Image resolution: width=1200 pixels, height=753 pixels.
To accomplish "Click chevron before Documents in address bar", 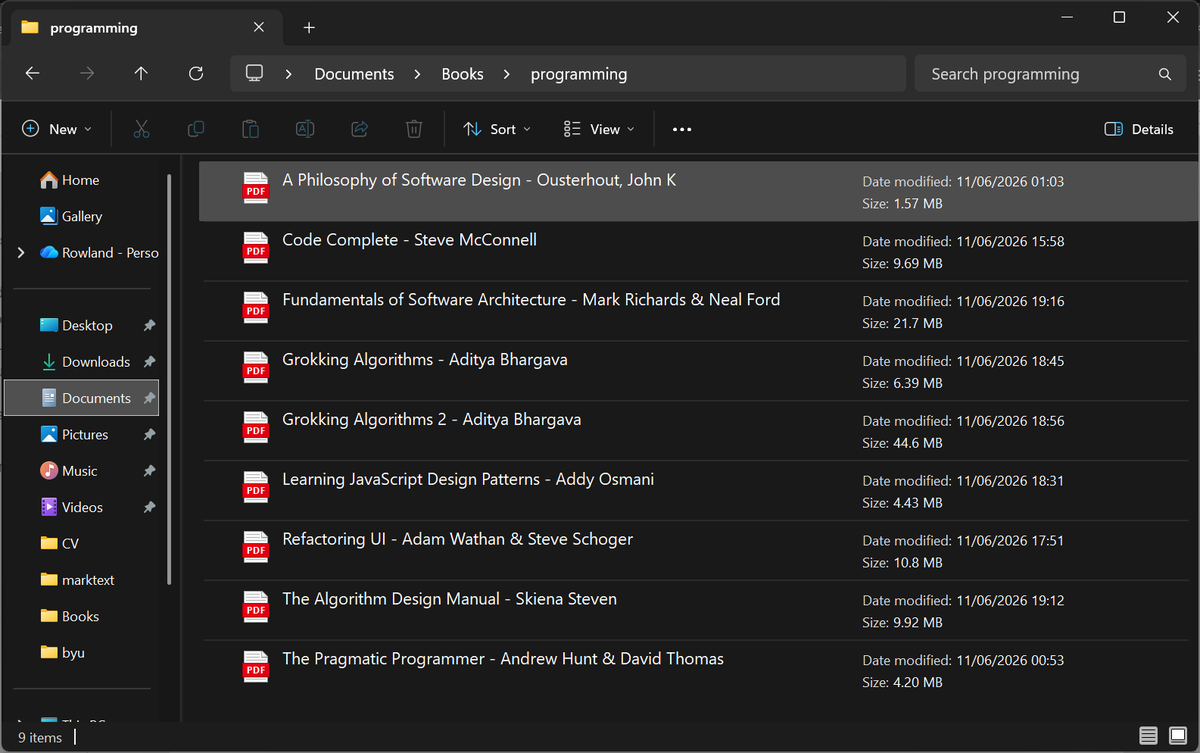I will 289,74.
